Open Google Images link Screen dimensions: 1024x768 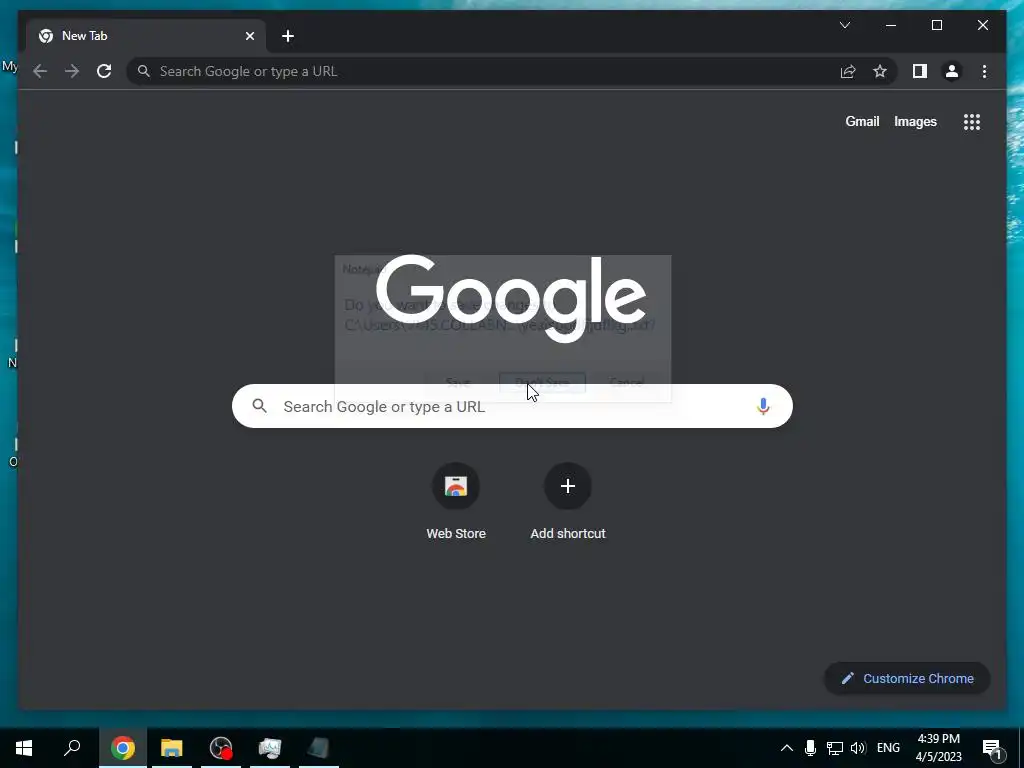[x=915, y=121]
